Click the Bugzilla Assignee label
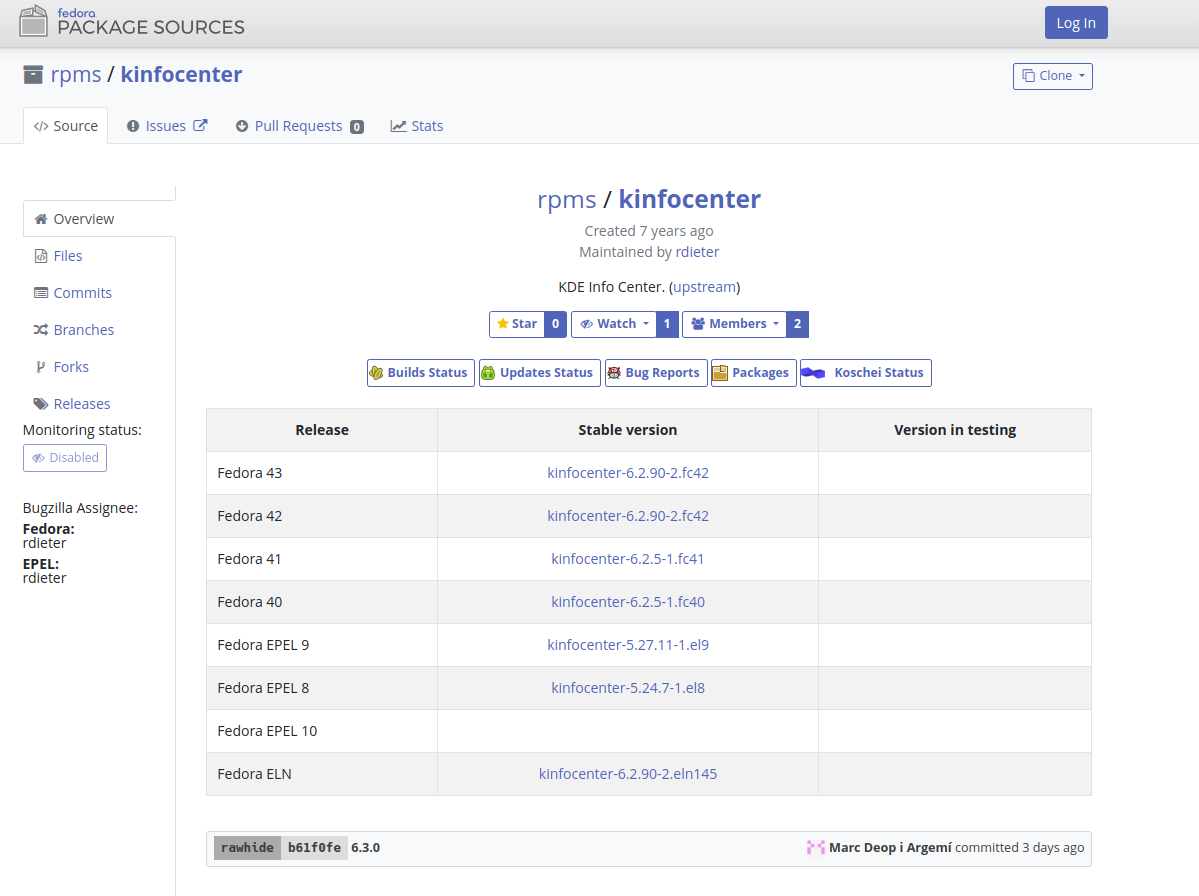The height and width of the screenshot is (896, 1199). [80, 508]
